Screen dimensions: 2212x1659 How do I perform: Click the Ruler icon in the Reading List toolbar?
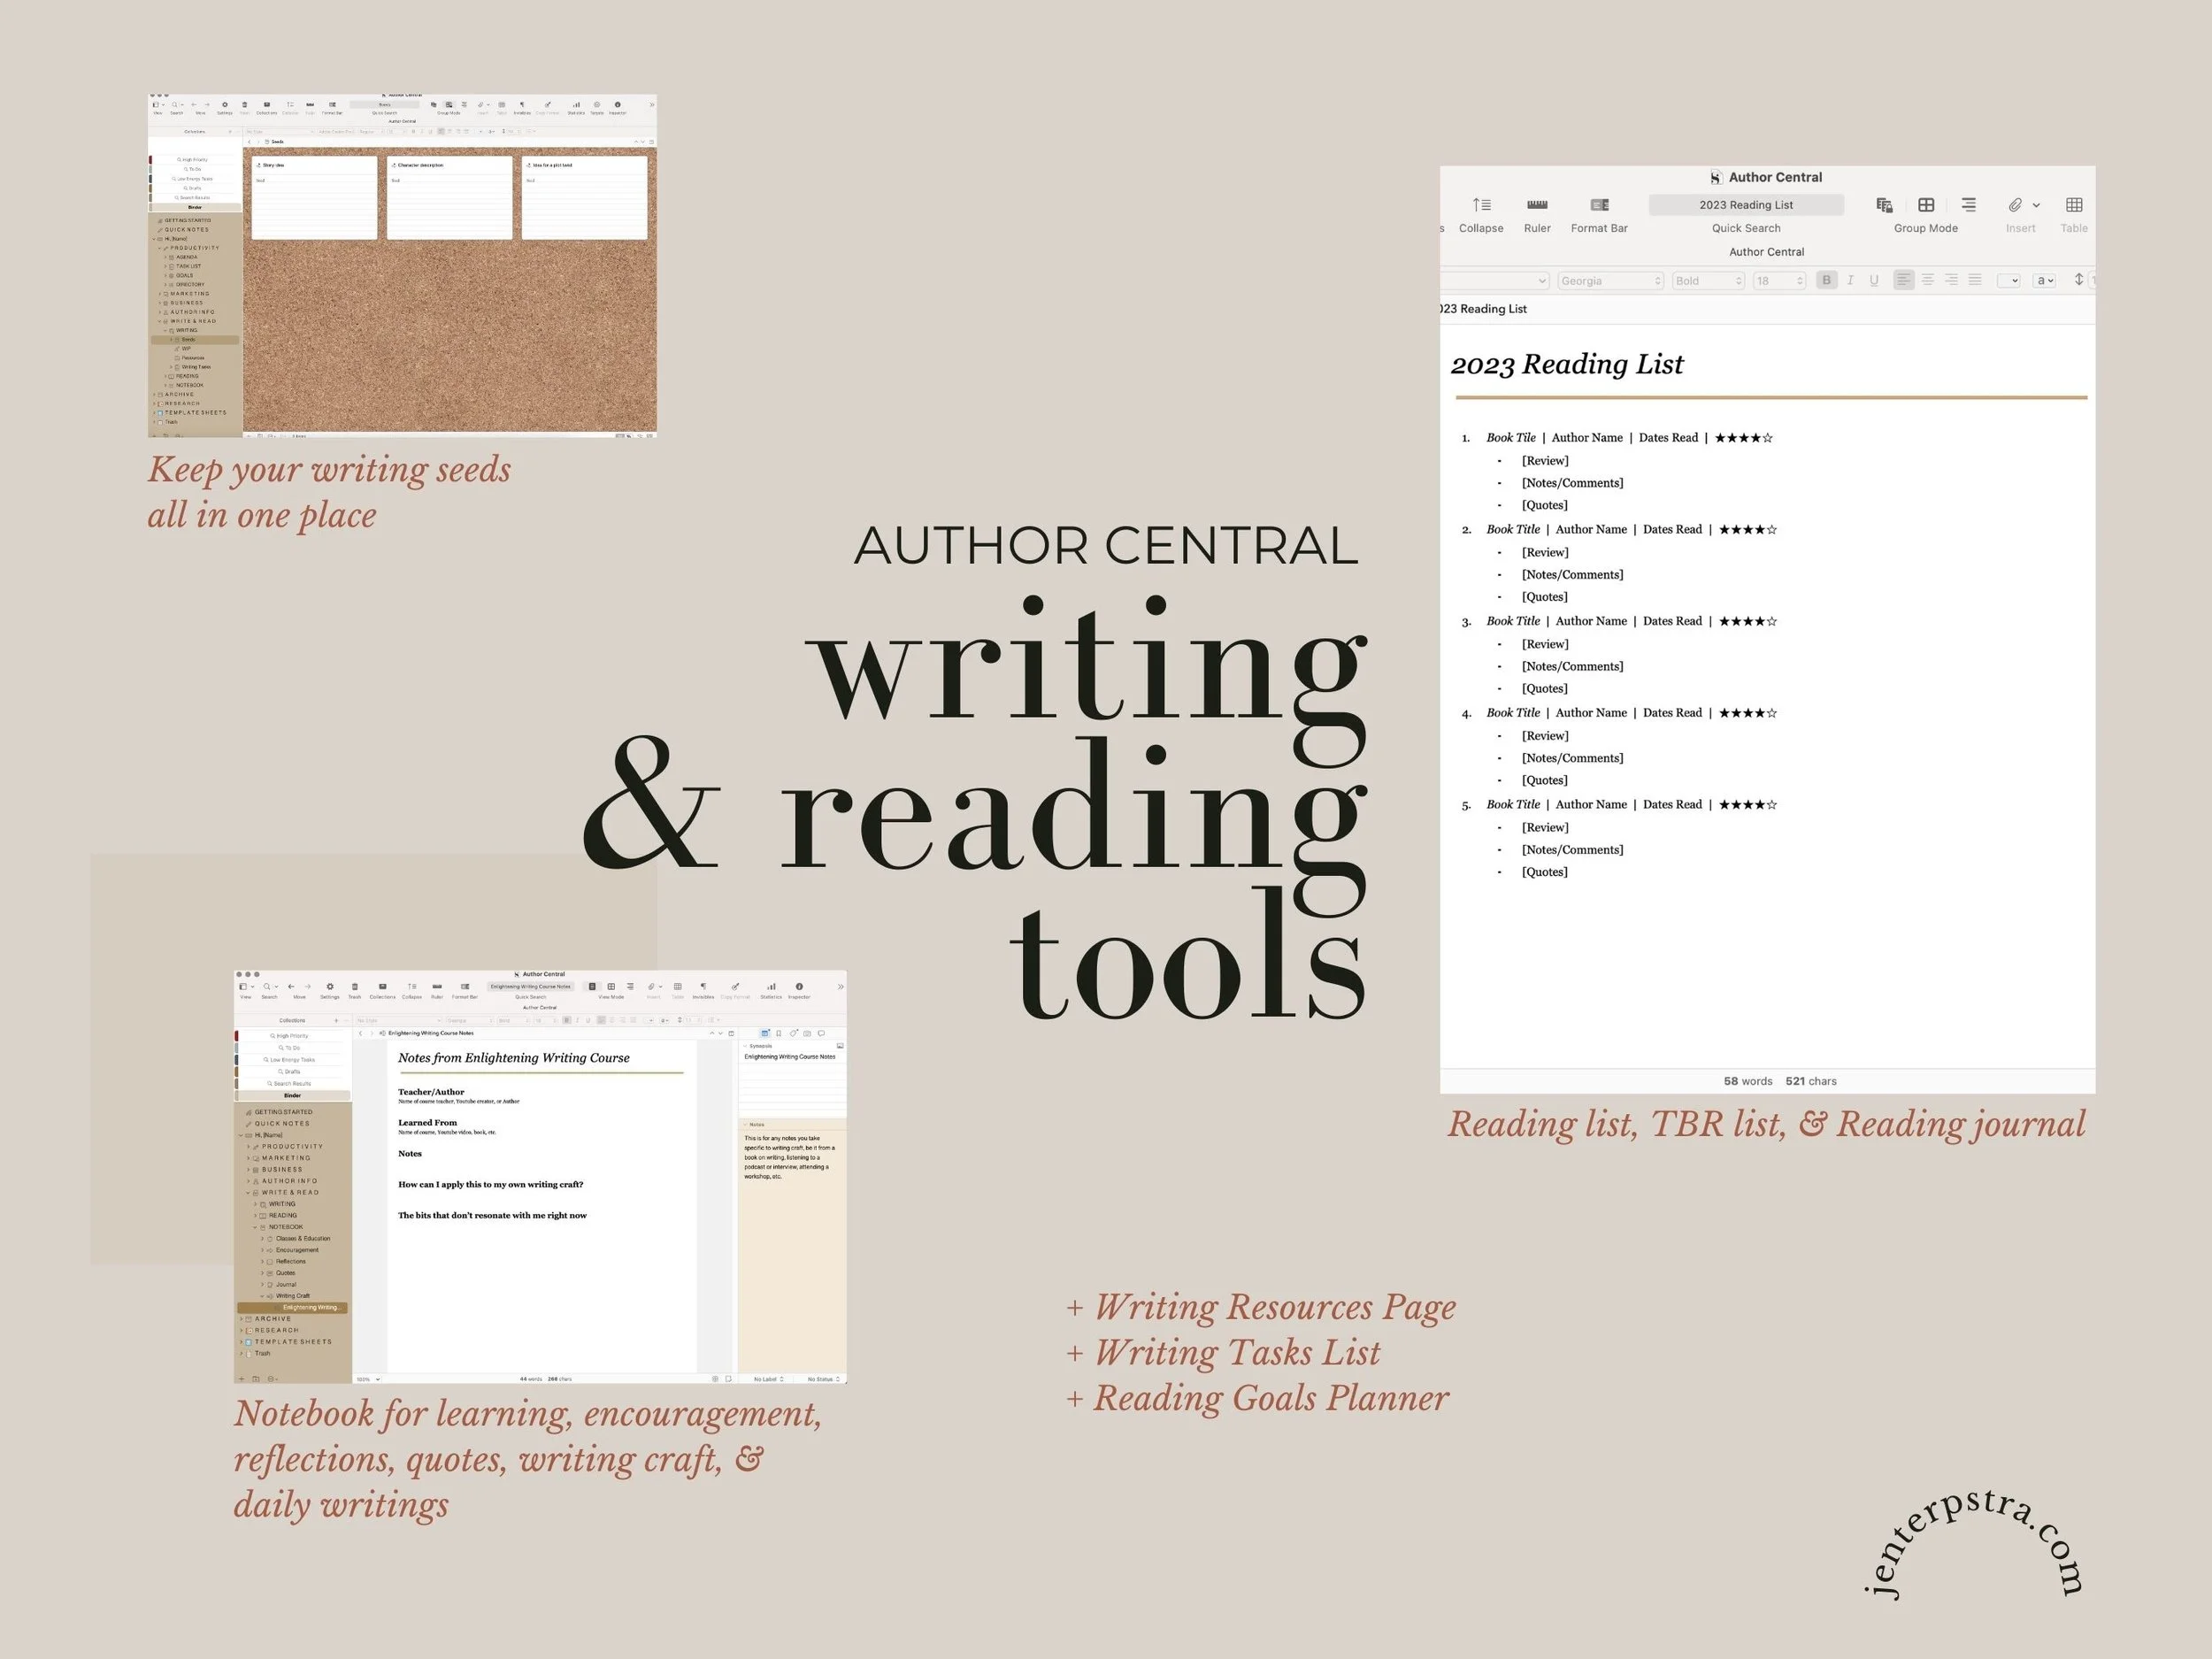coord(1538,205)
